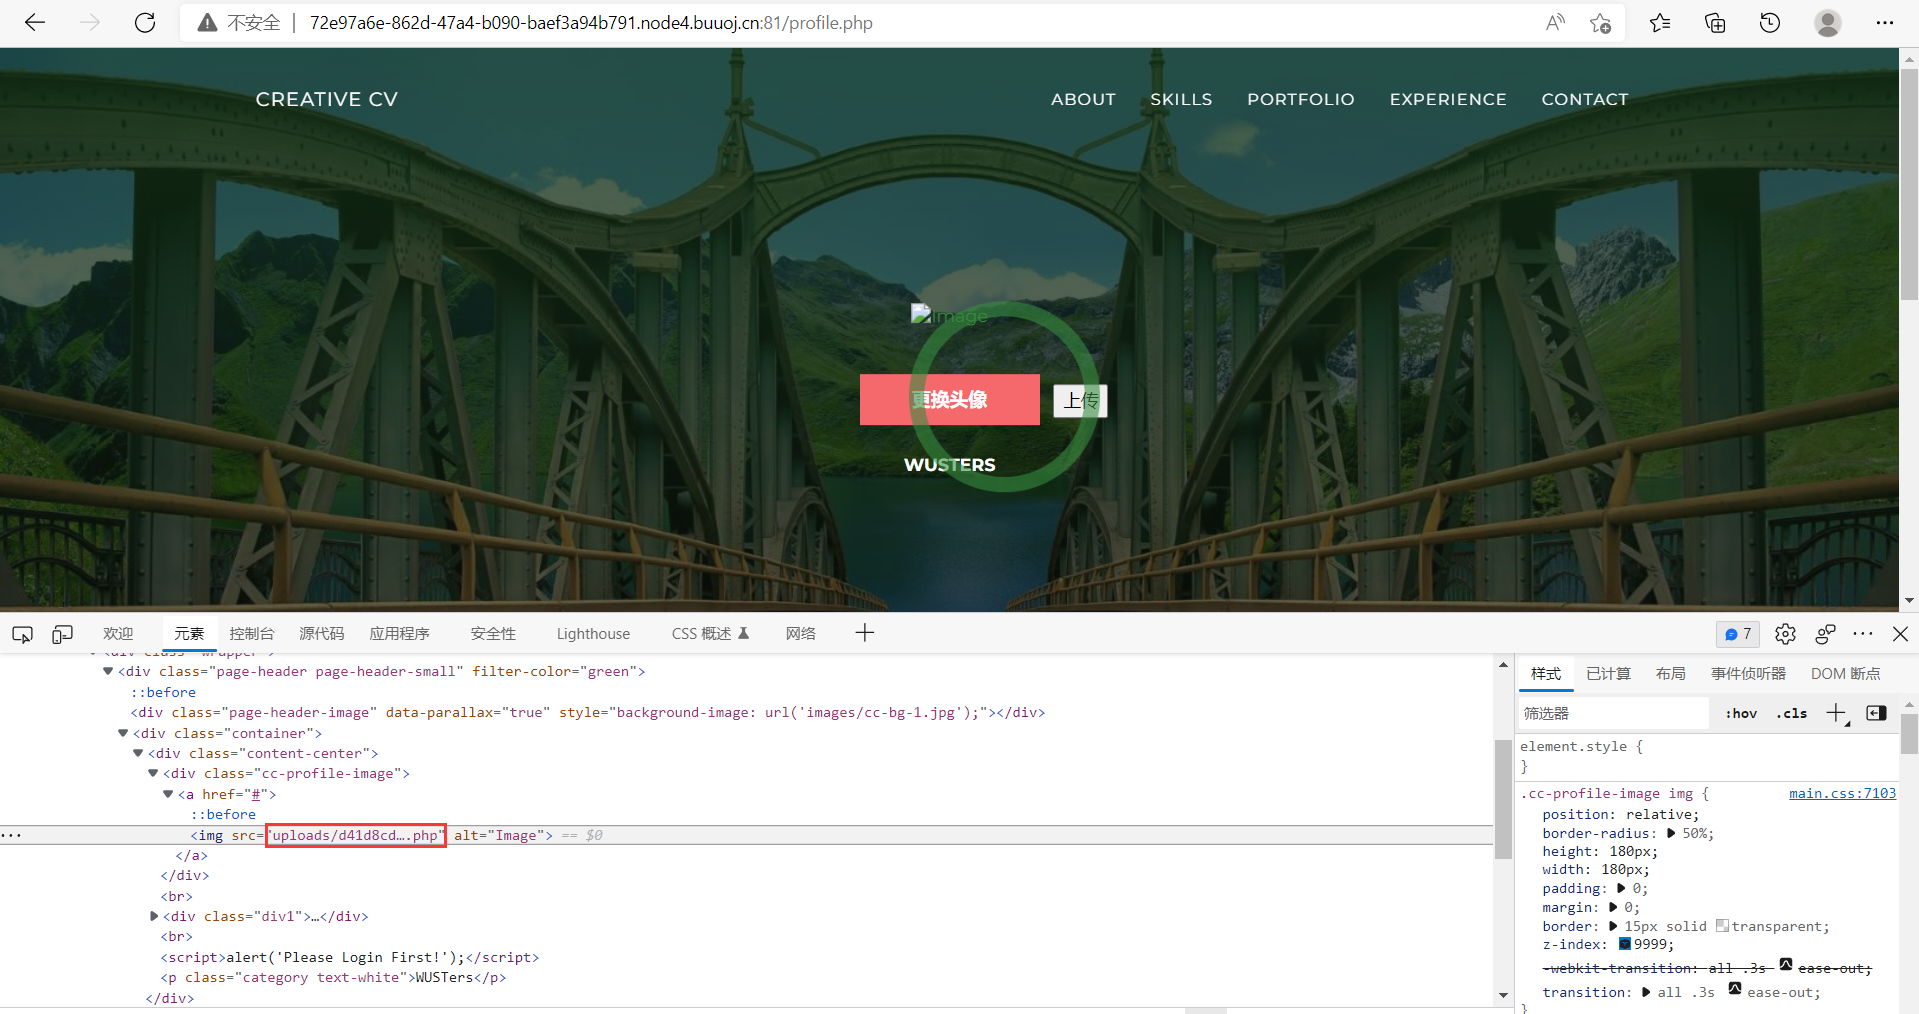Click the CREATIVE CV site logo

tap(326, 99)
